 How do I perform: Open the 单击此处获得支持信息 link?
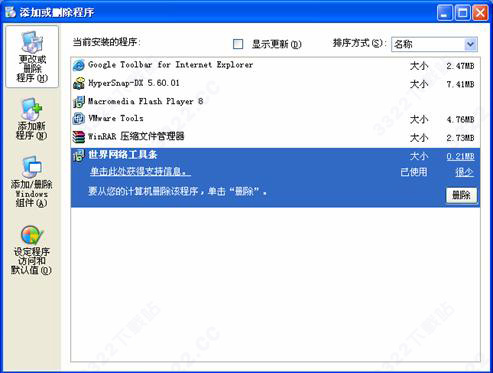tap(140, 171)
